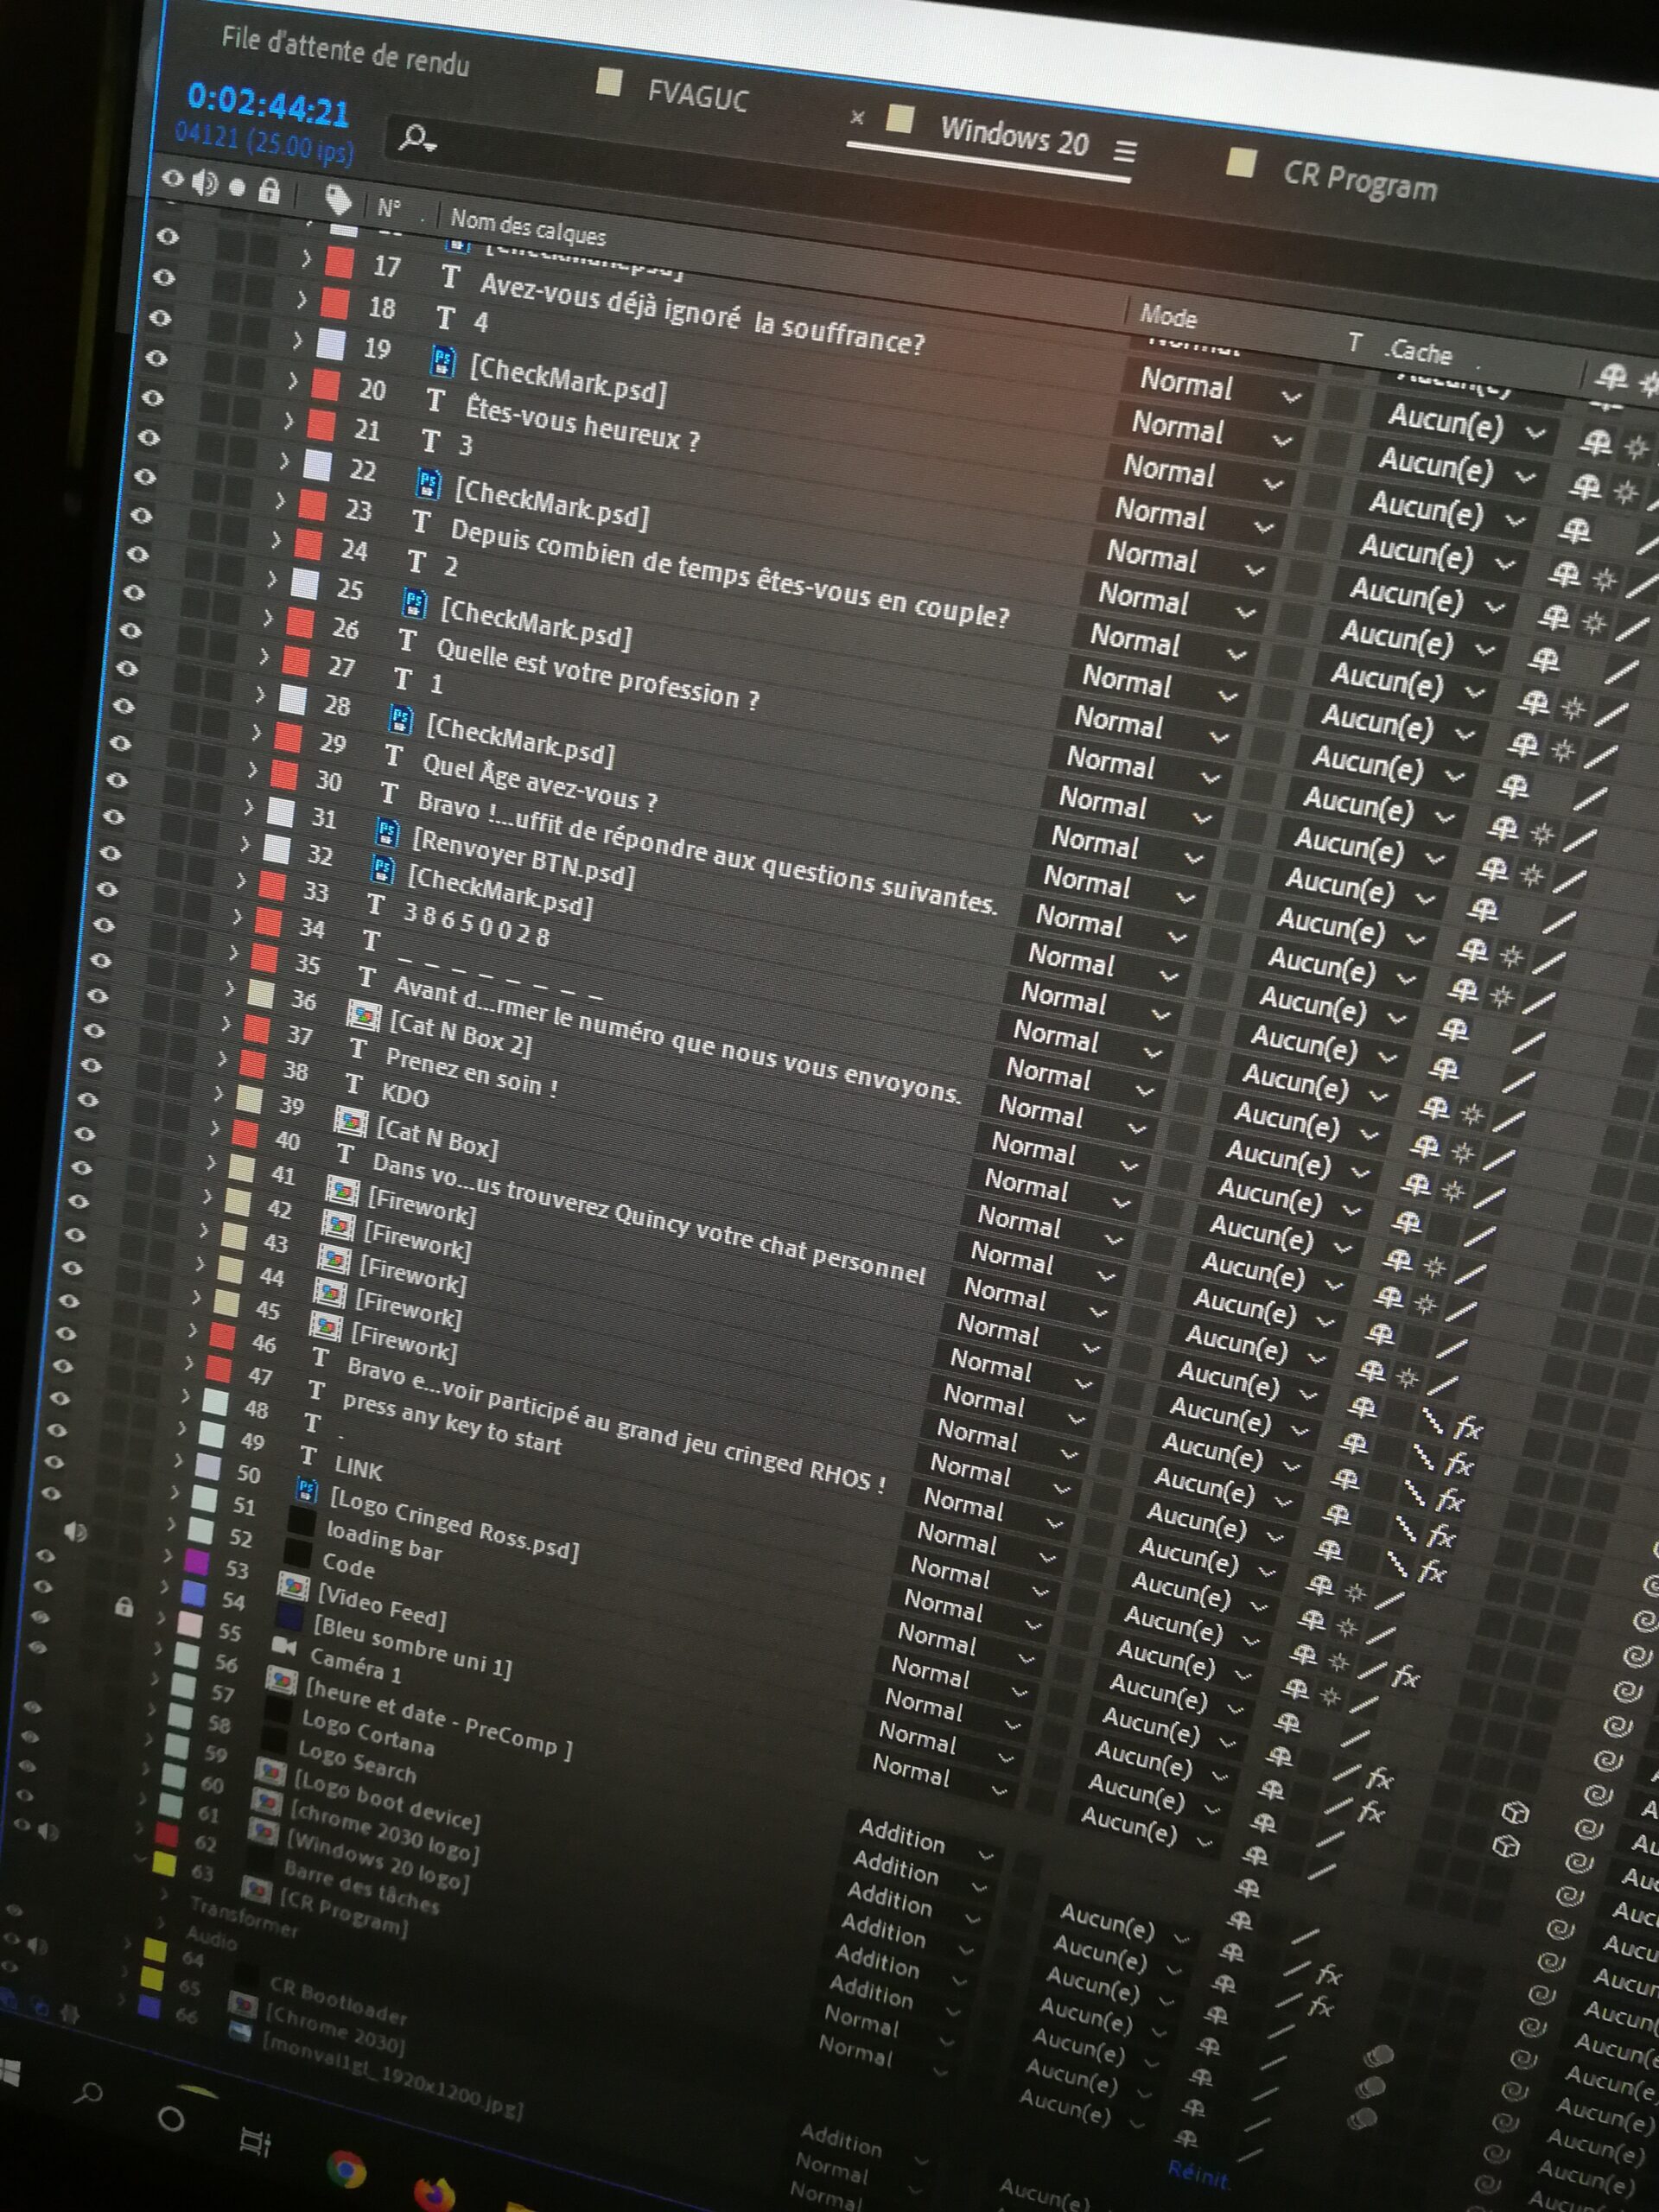Expand layer 25 CheckMark.psd arrow

tap(273, 579)
